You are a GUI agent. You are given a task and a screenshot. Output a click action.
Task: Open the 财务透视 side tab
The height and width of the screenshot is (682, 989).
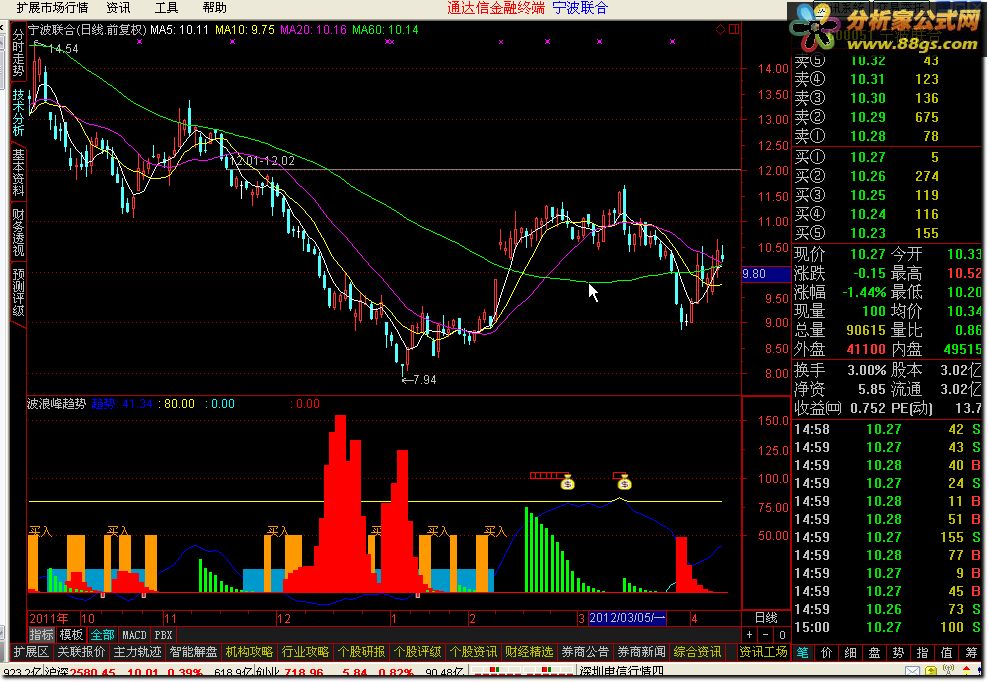tap(18, 232)
